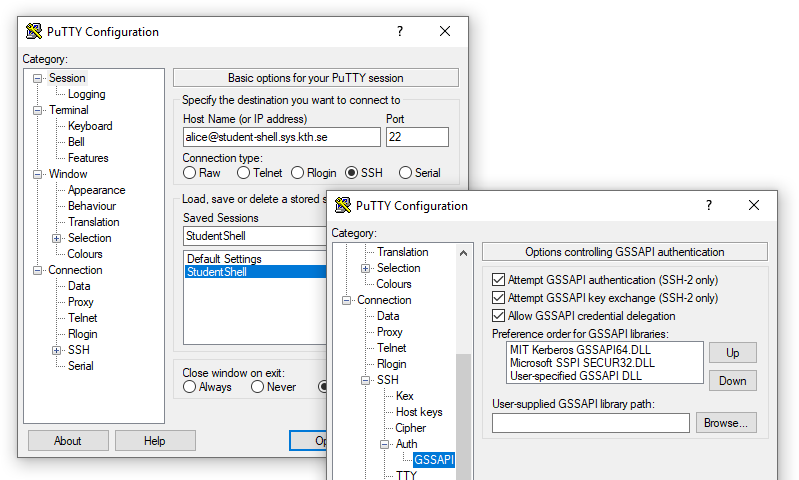Click the PuTTY icon in the front dialog title bar
The height and width of the screenshot is (480, 799).
point(344,206)
